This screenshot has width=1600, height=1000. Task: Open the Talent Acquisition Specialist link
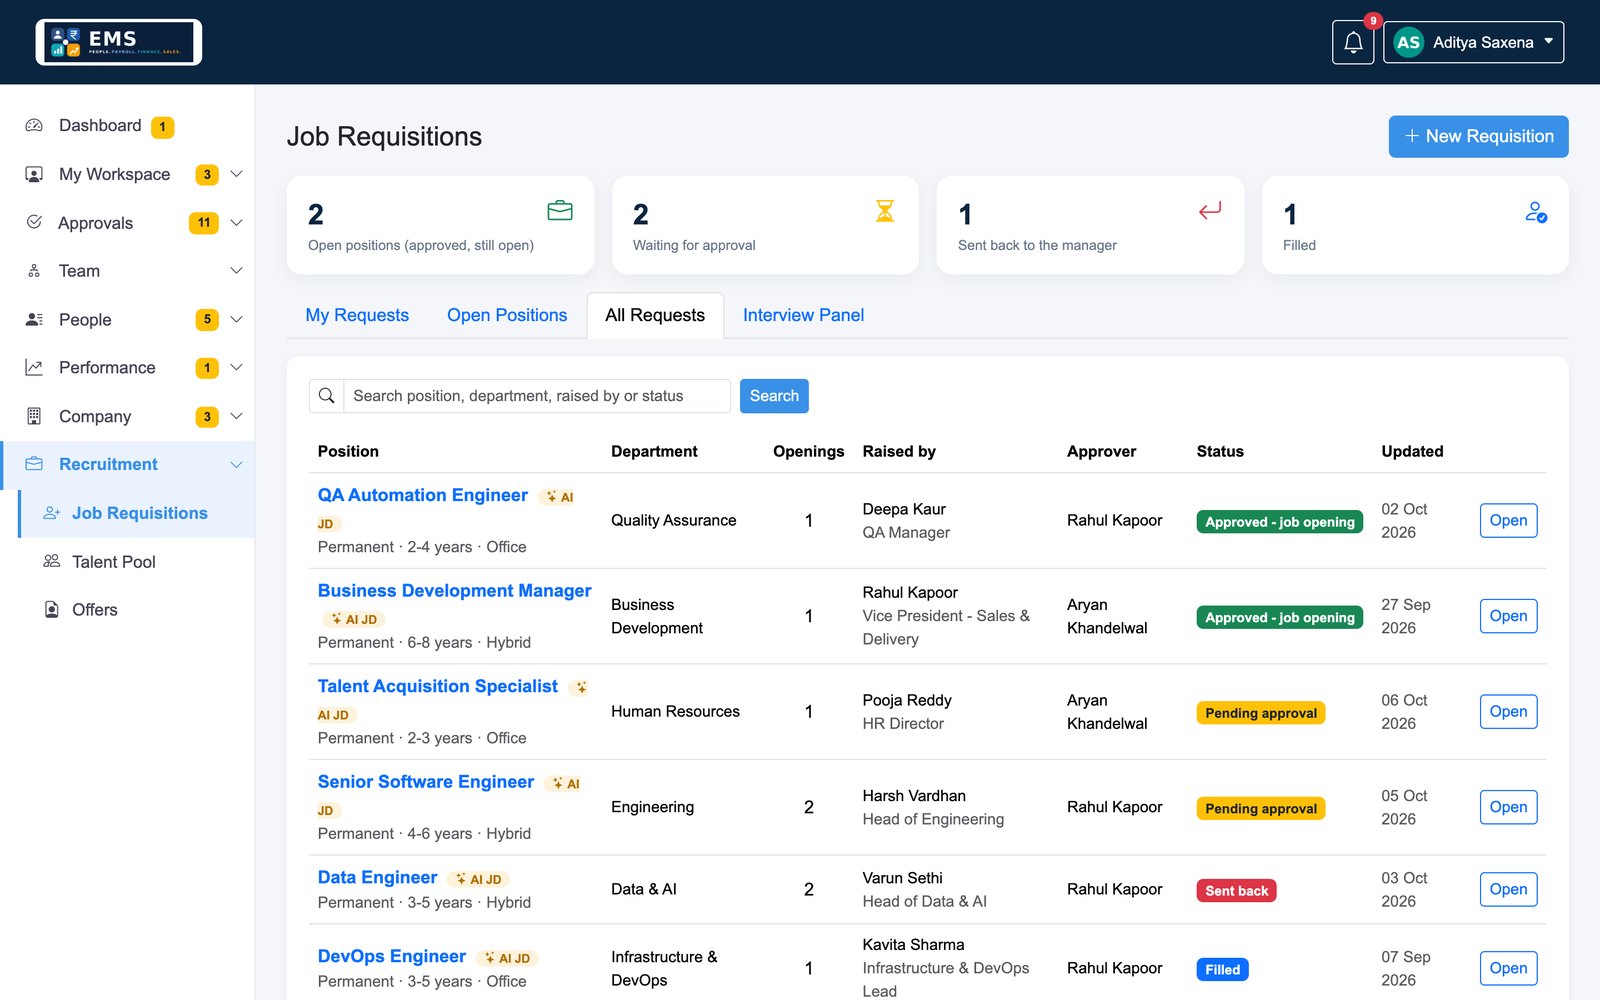[437, 686]
